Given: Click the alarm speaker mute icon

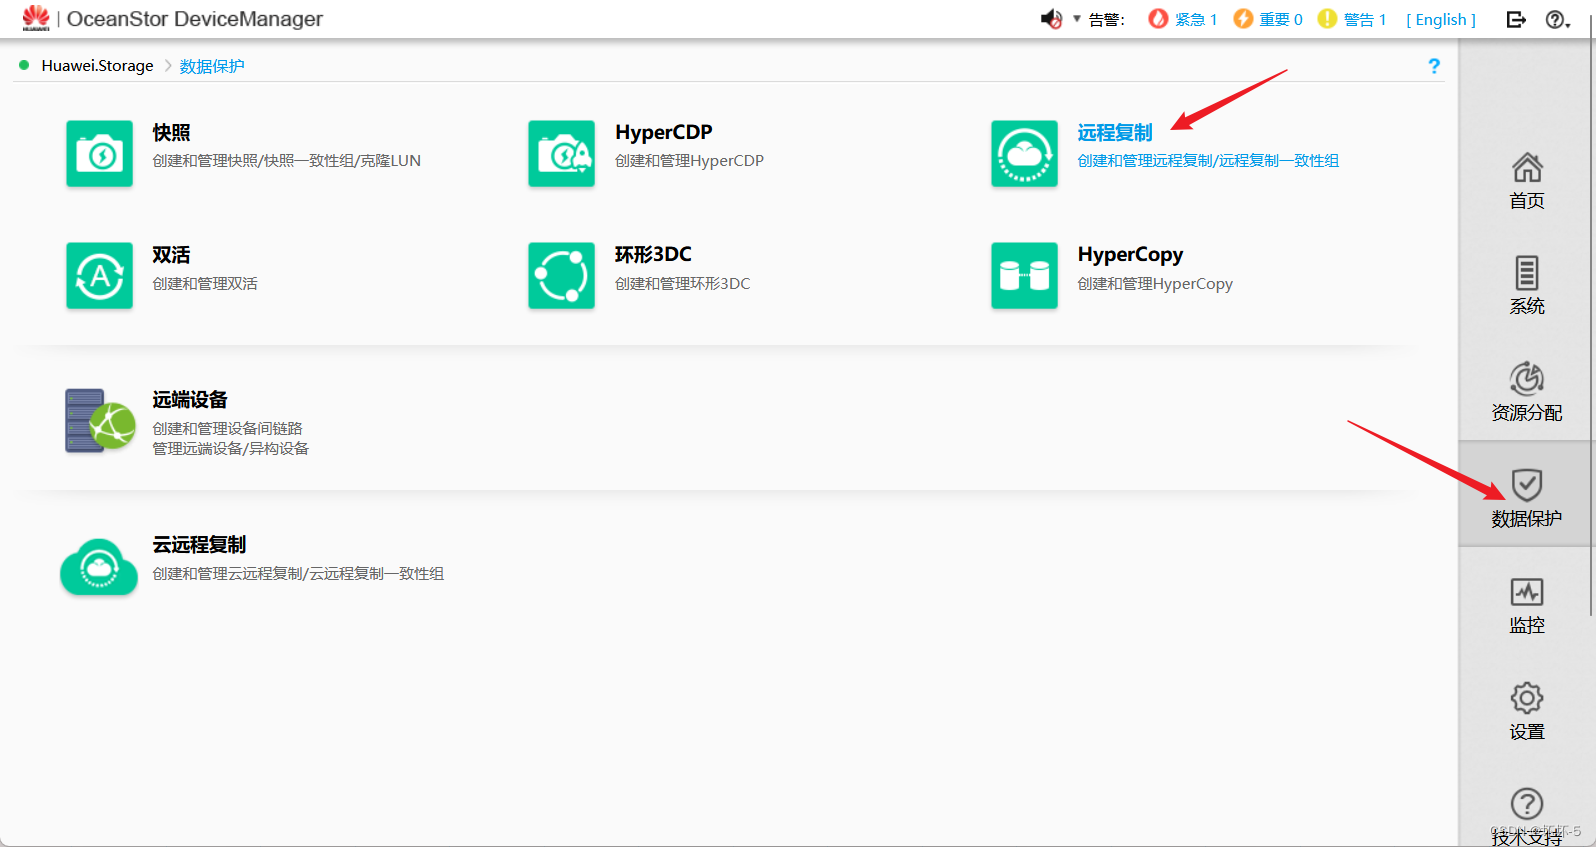Looking at the screenshot, I should (x=1051, y=19).
